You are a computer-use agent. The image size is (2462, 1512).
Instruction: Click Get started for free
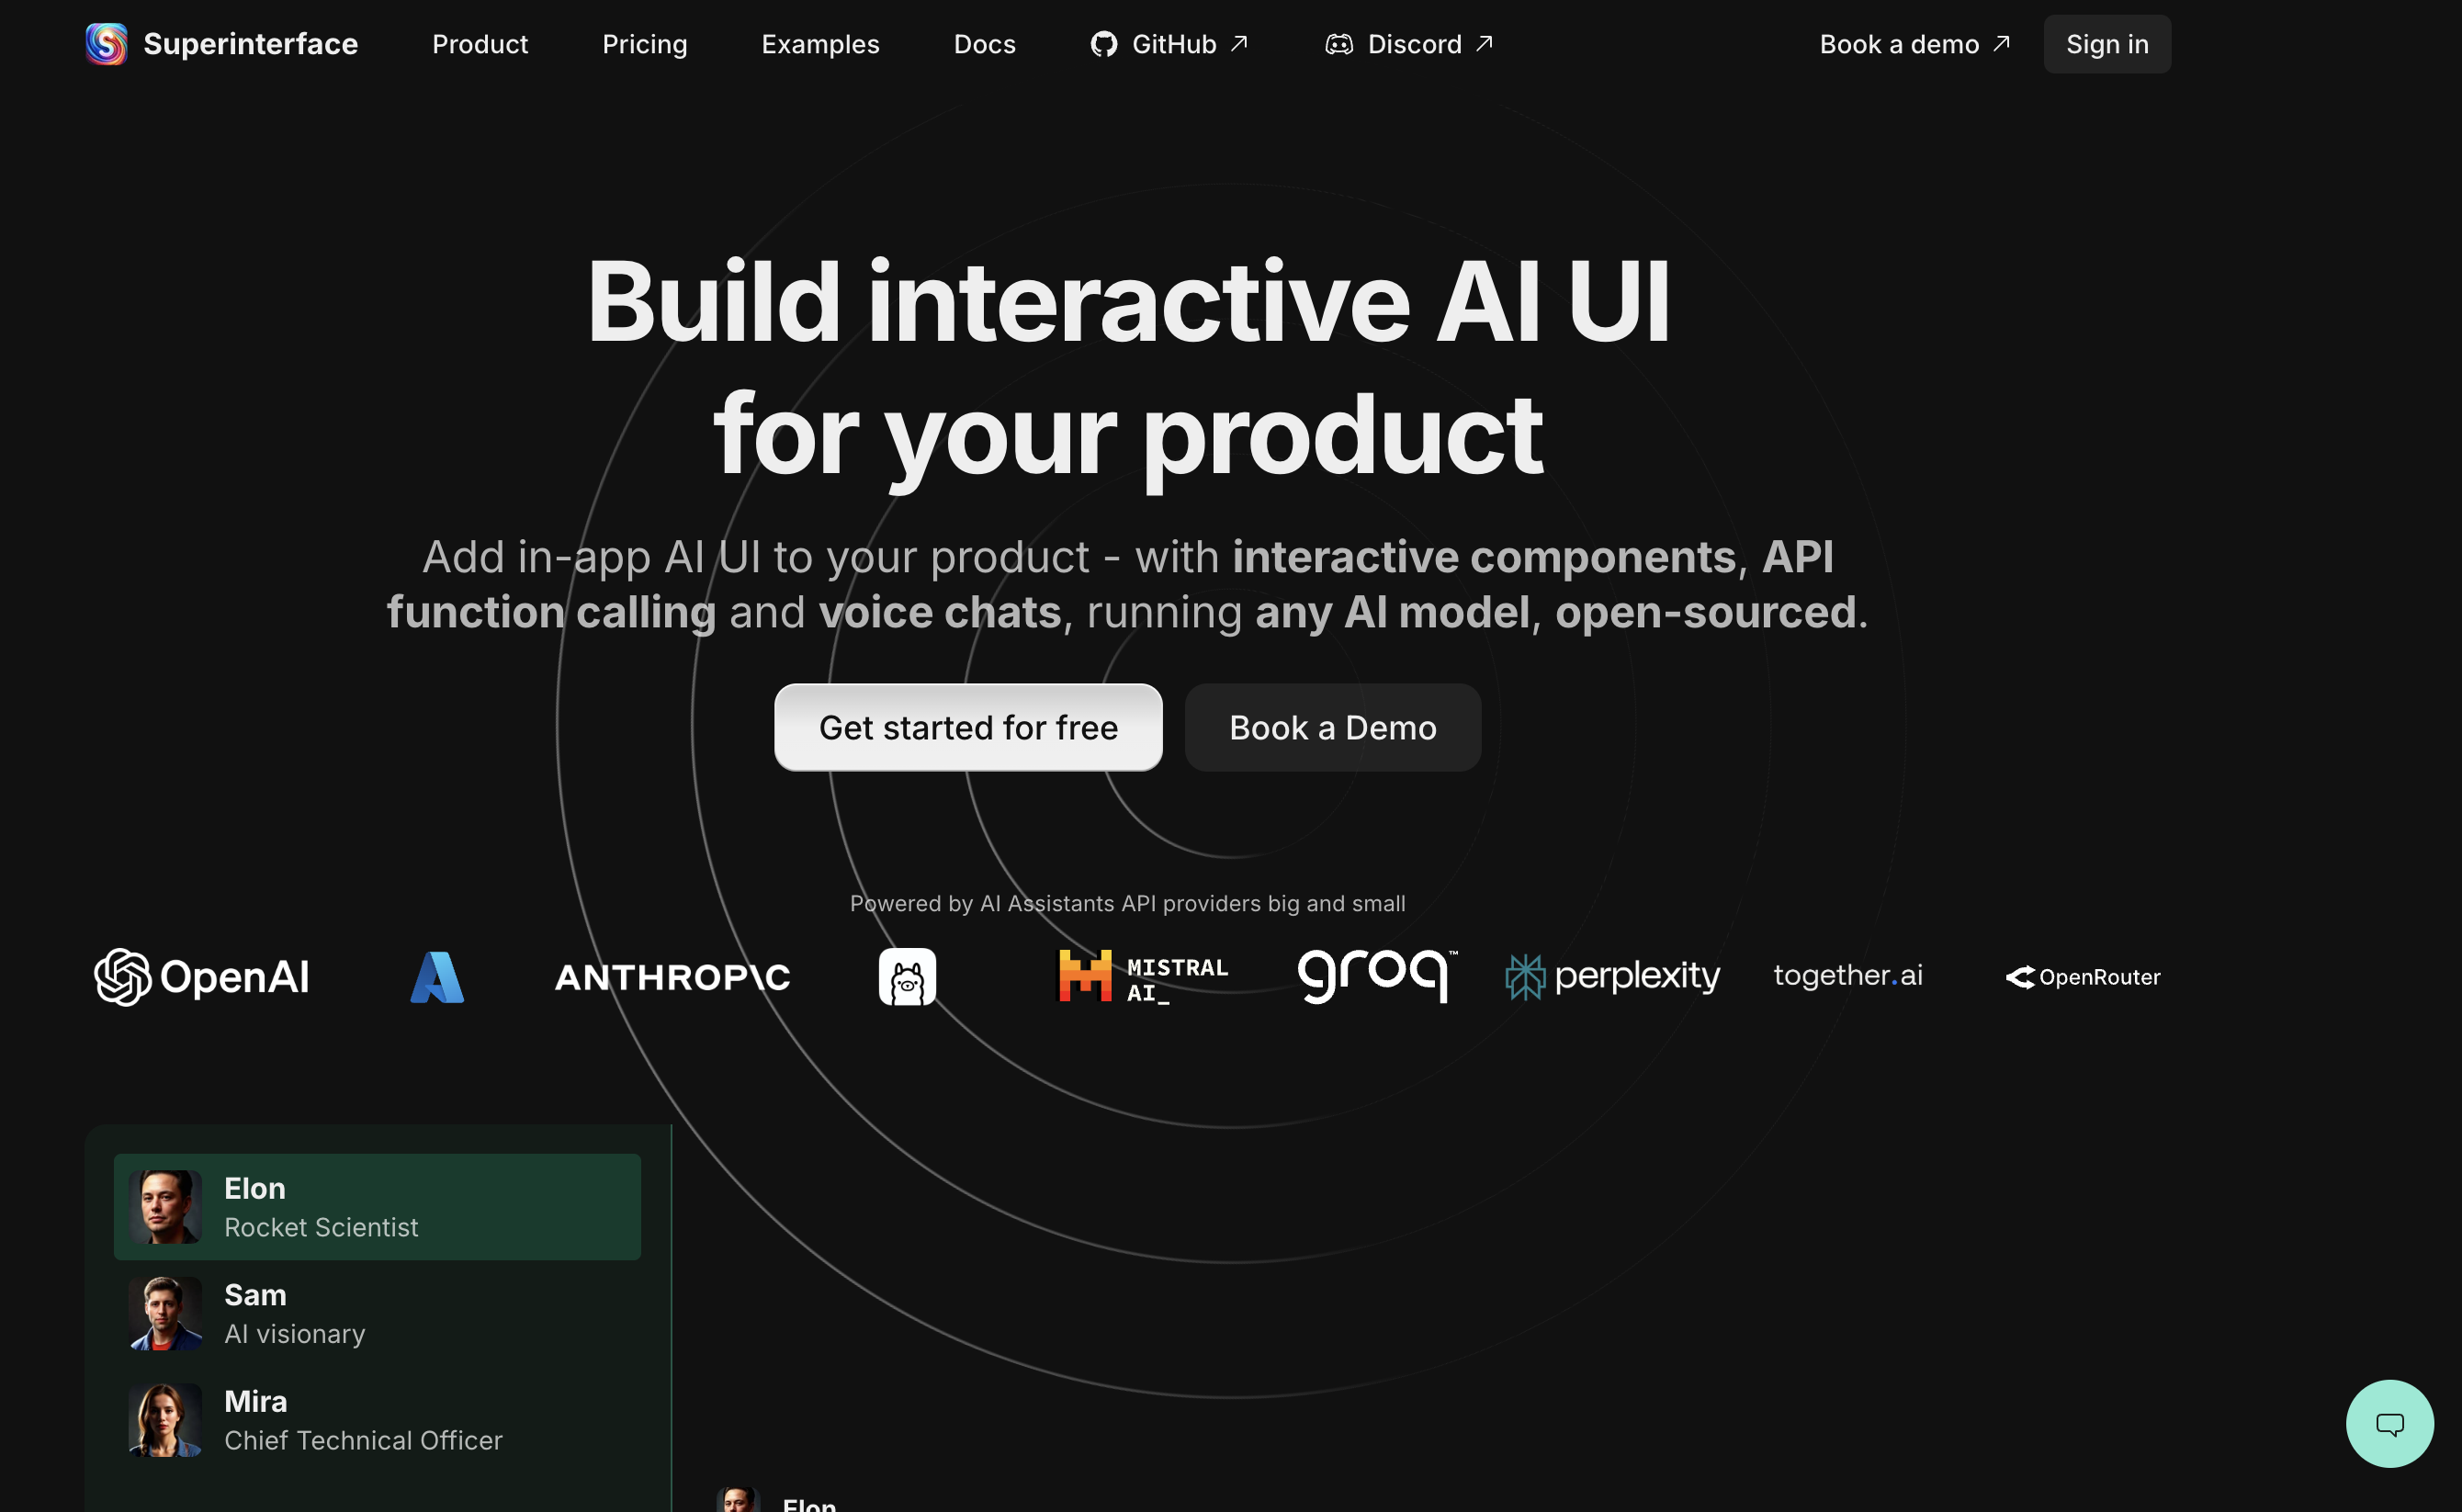click(x=967, y=727)
